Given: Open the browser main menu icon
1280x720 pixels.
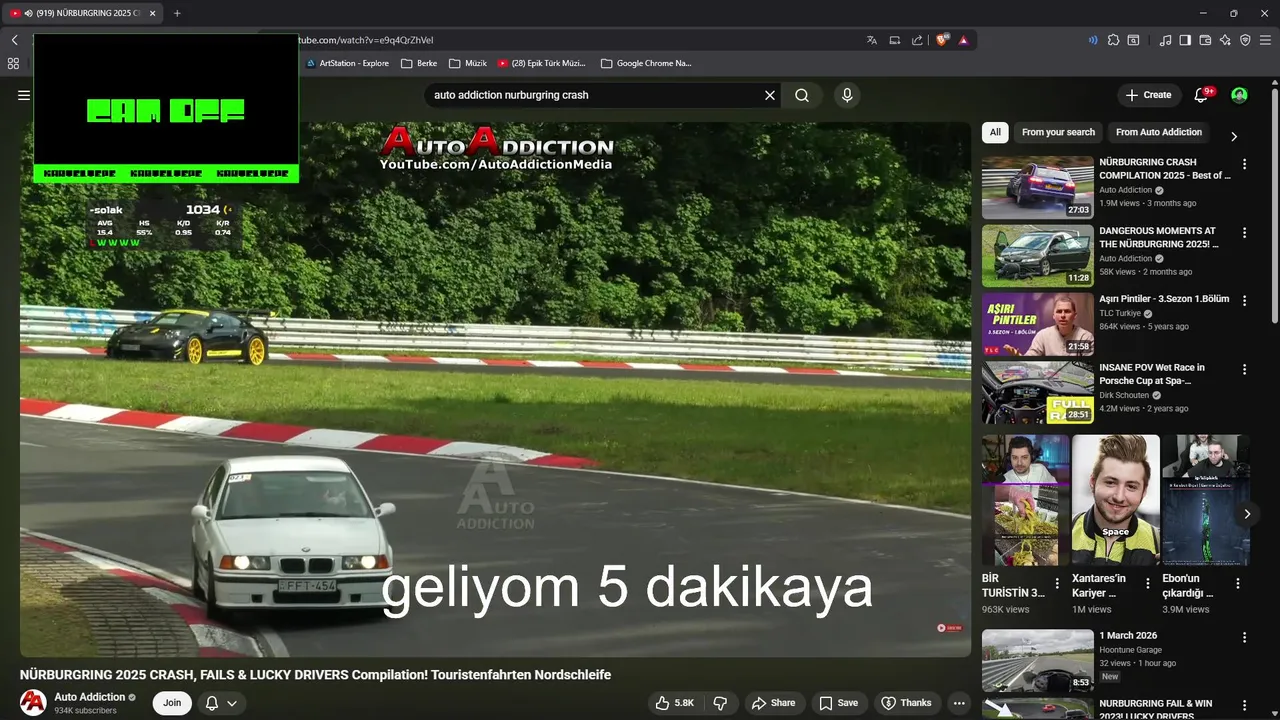Looking at the screenshot, I should (1265, 40).
